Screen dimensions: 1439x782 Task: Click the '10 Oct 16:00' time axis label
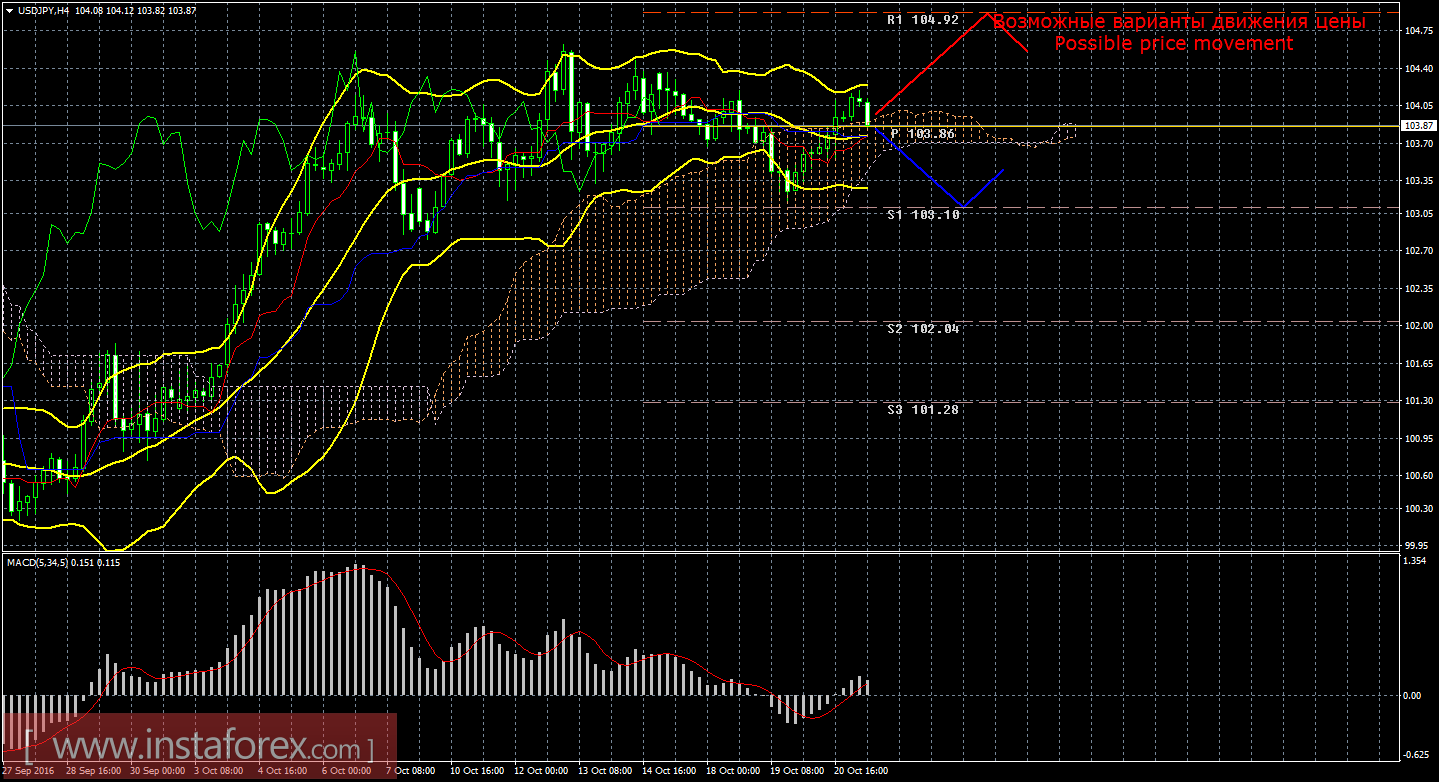coord(477,771)
